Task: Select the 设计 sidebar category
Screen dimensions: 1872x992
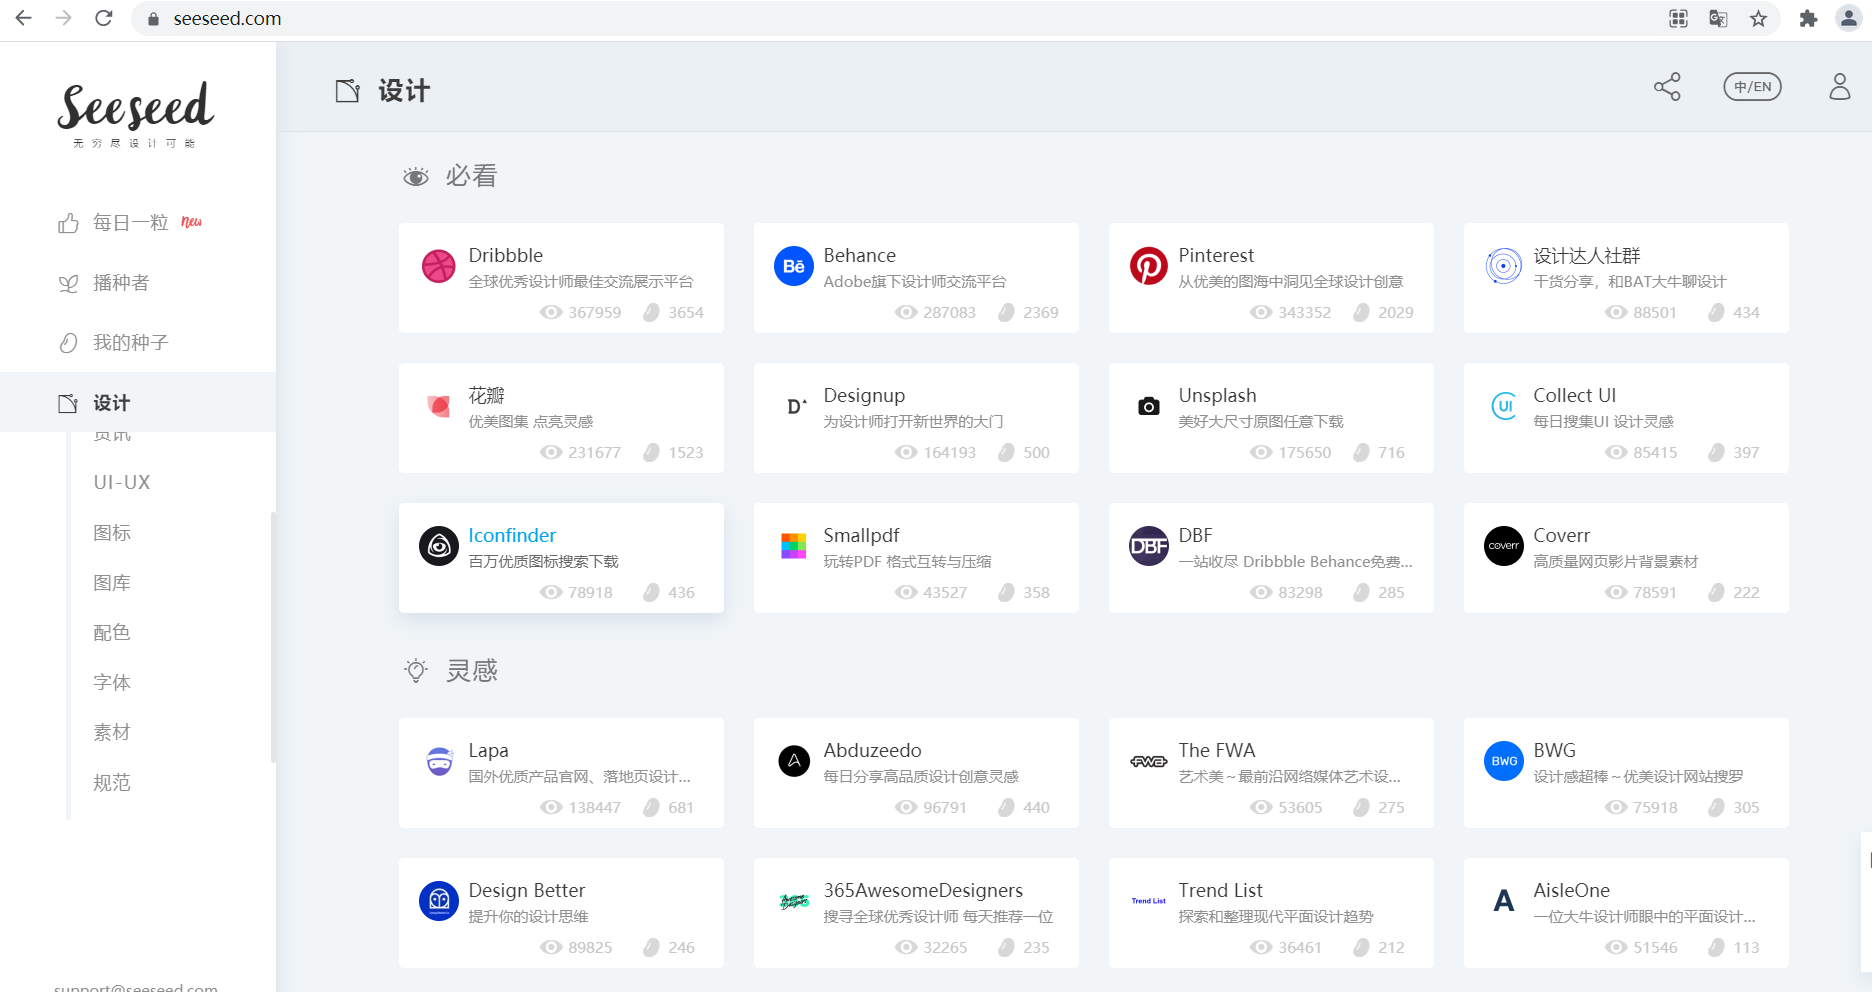Action: point(138,402)
